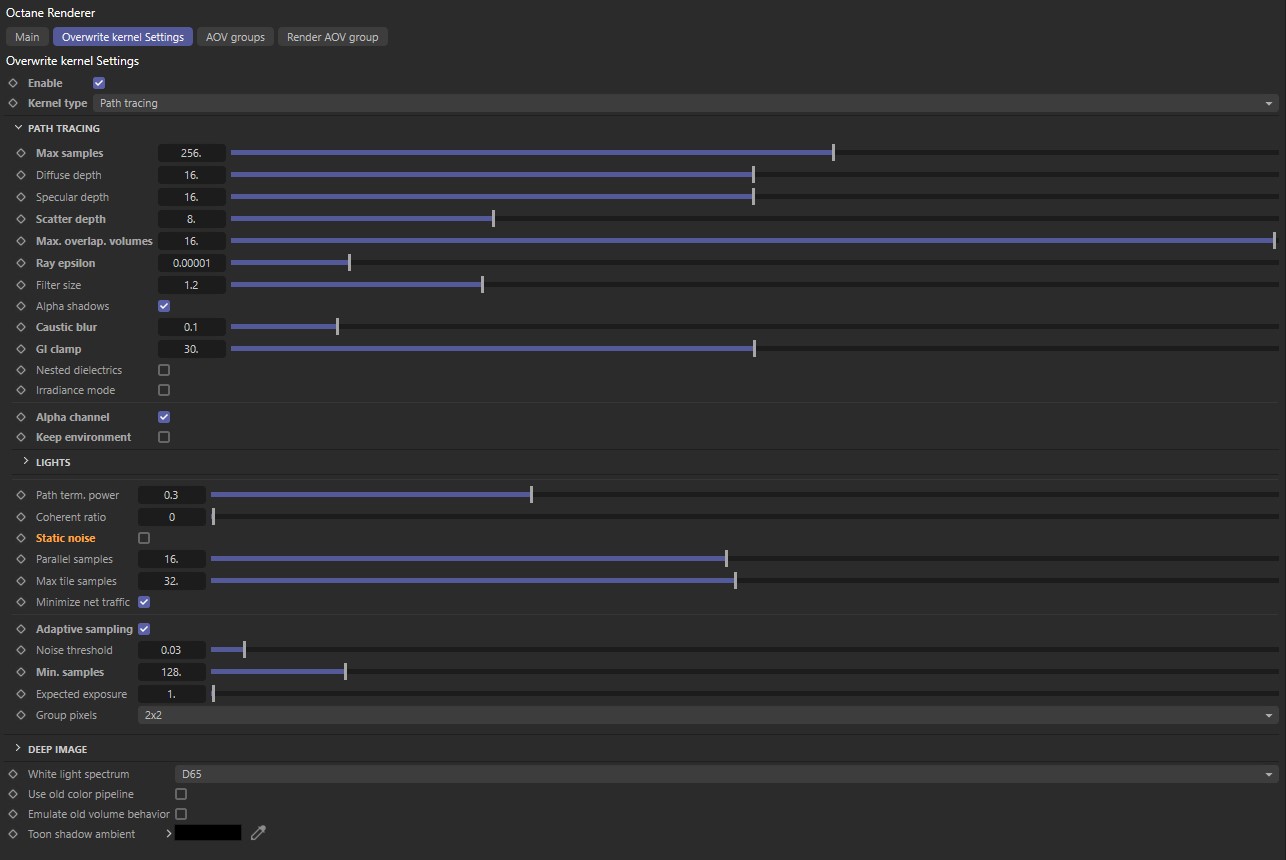
Task: Click the keyframe diamond beside Kernel type
Action: pos(13,103)
